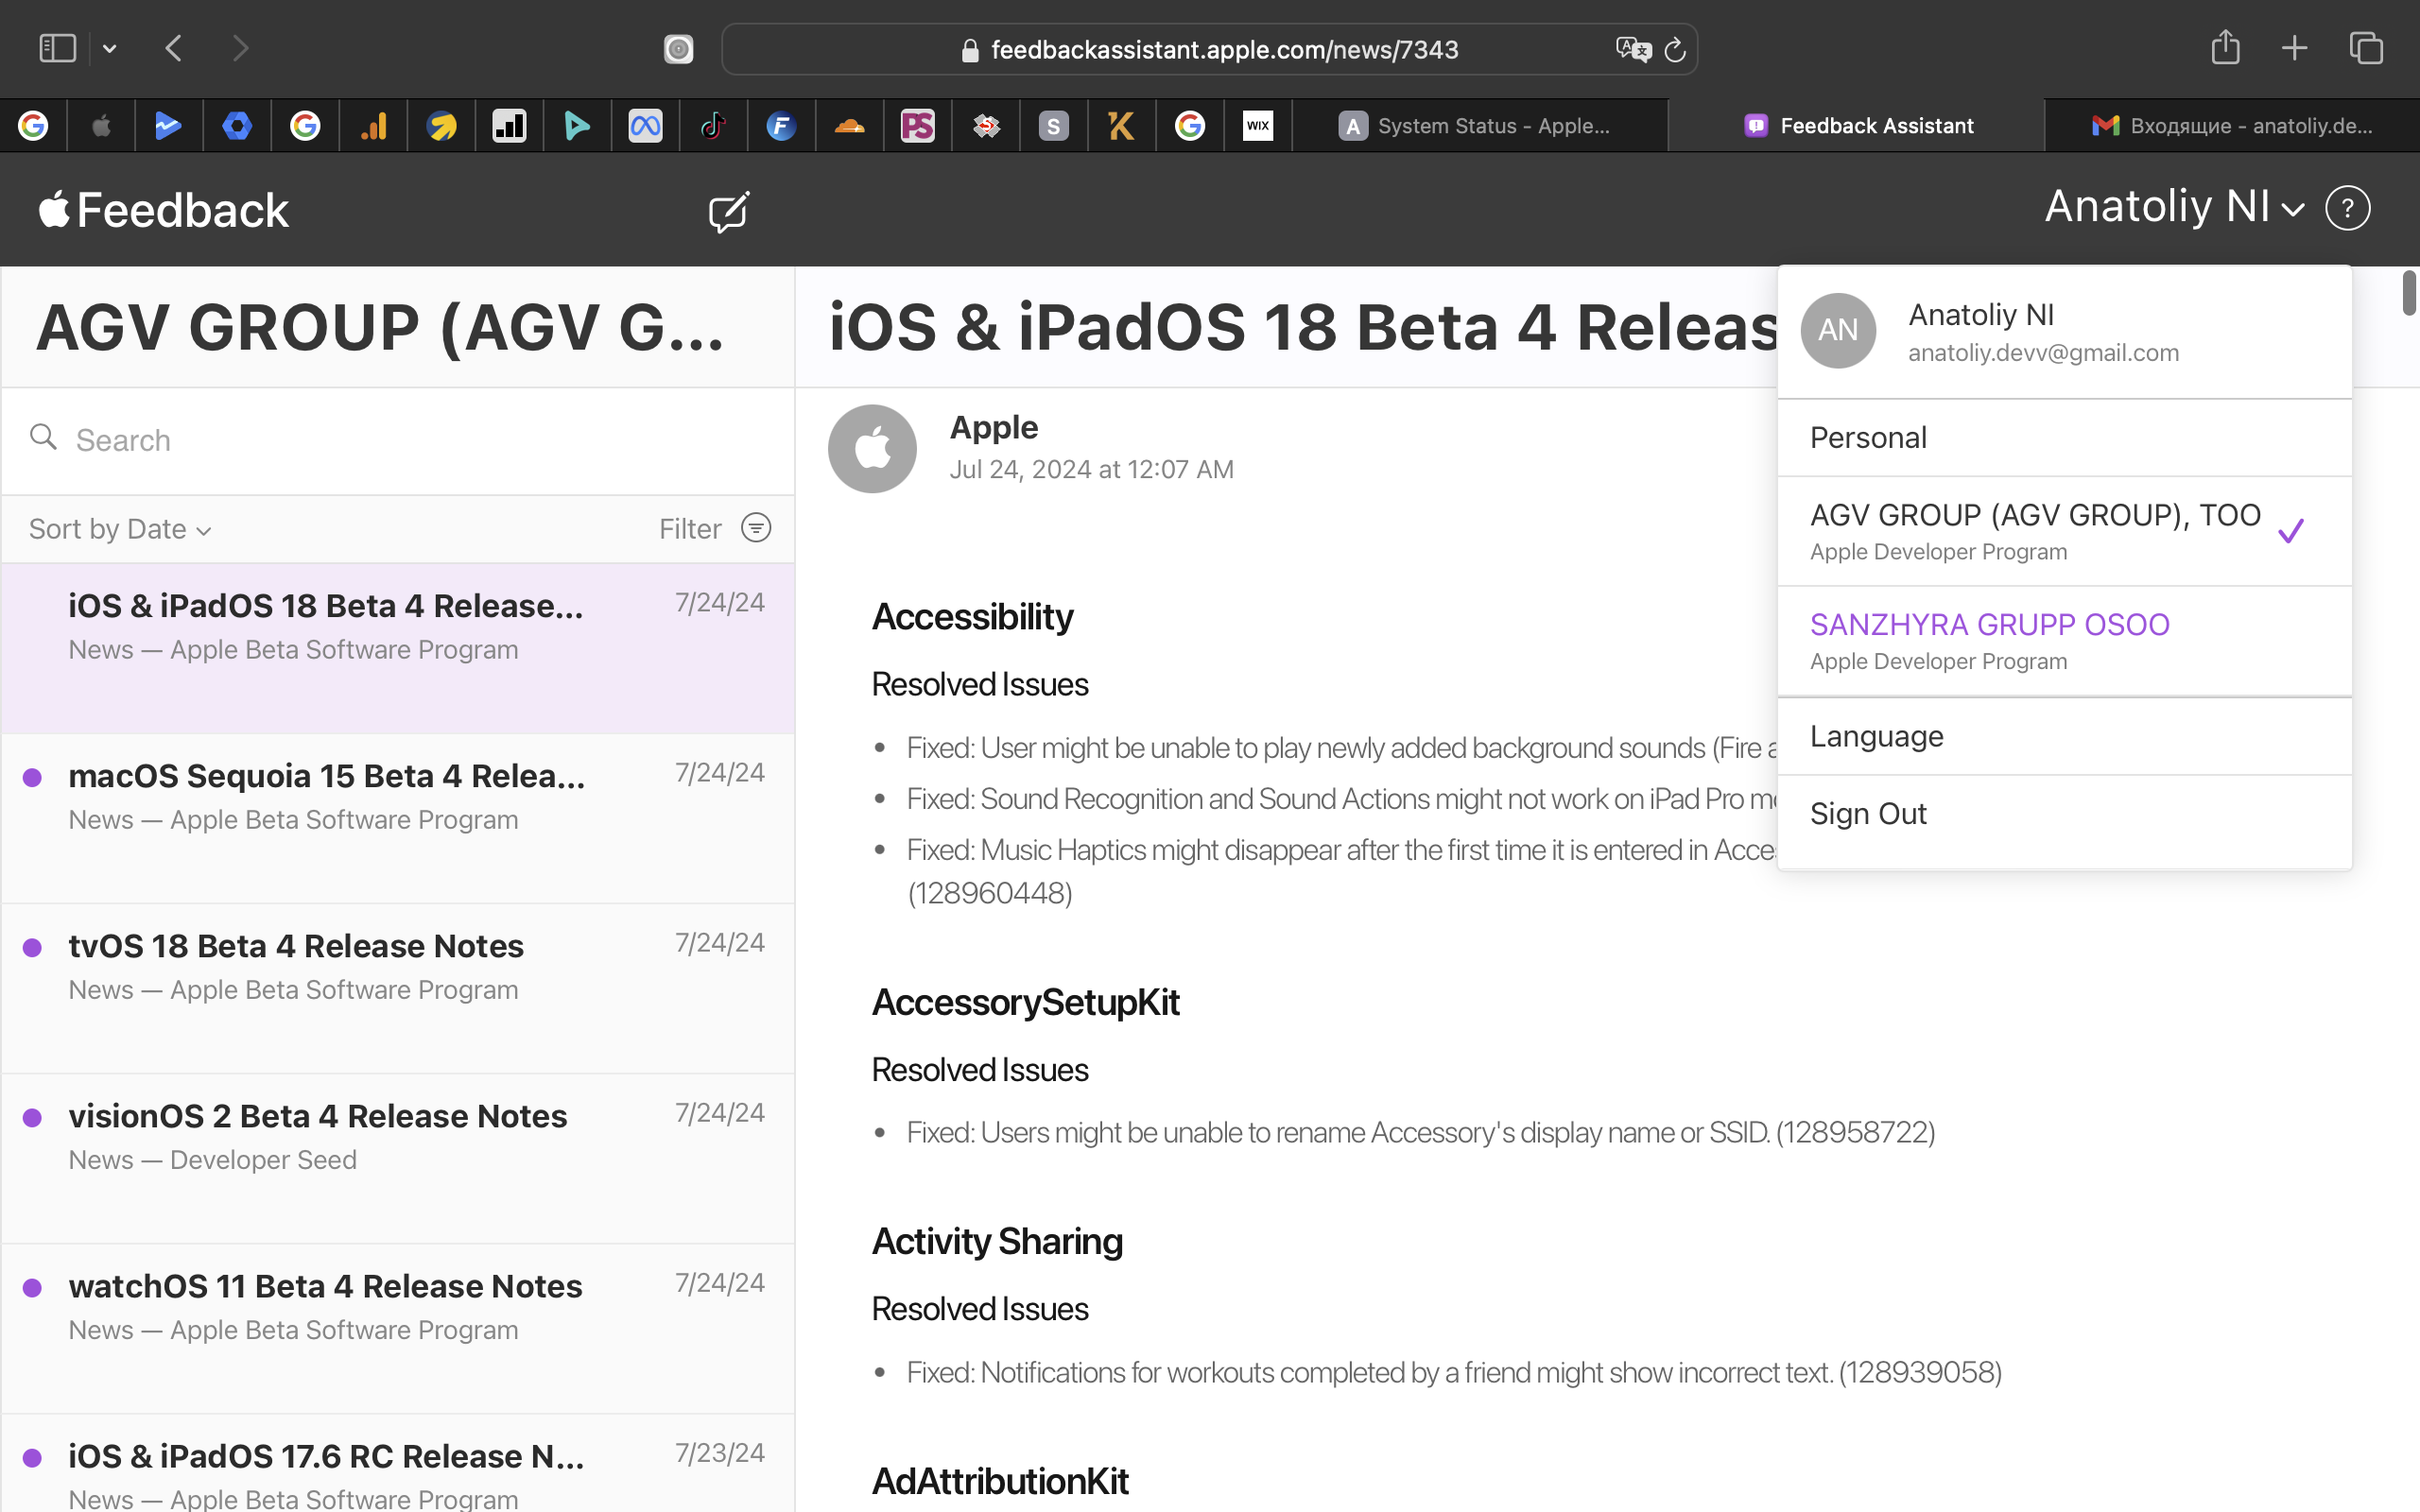
Task: Open iOS & iPadOS 17.6 RC Release item
Action: [x=398, y=1463]
